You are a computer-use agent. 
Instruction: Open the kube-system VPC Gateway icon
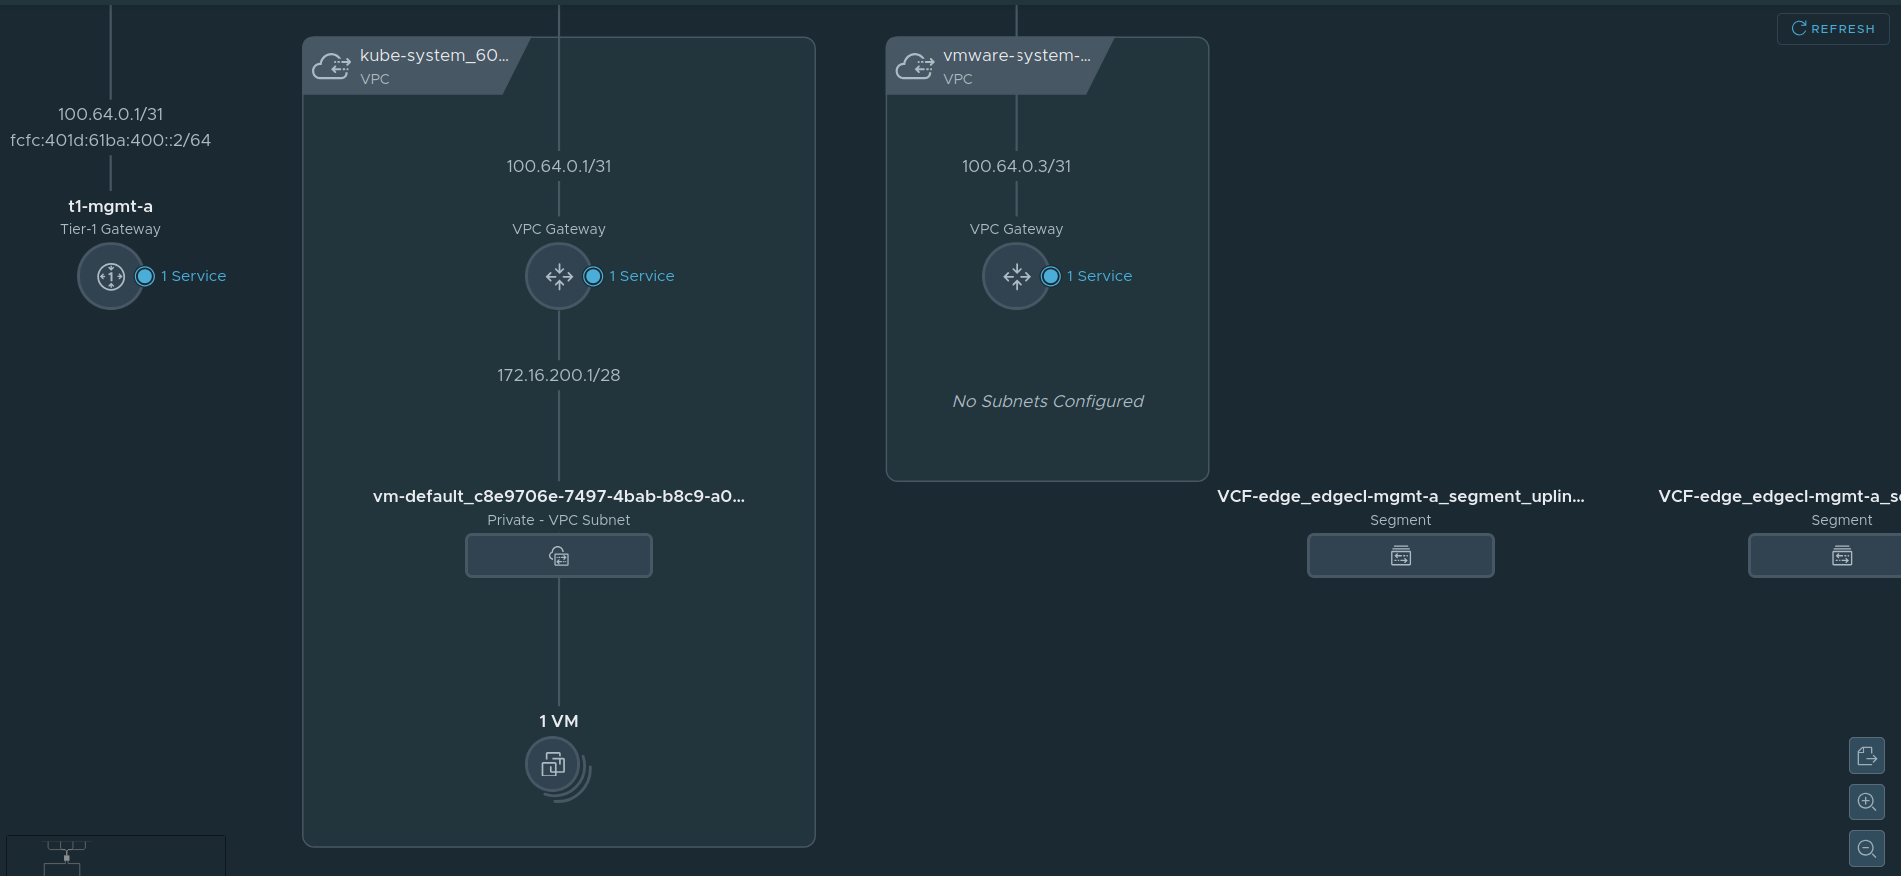click(x=558, y=276)
